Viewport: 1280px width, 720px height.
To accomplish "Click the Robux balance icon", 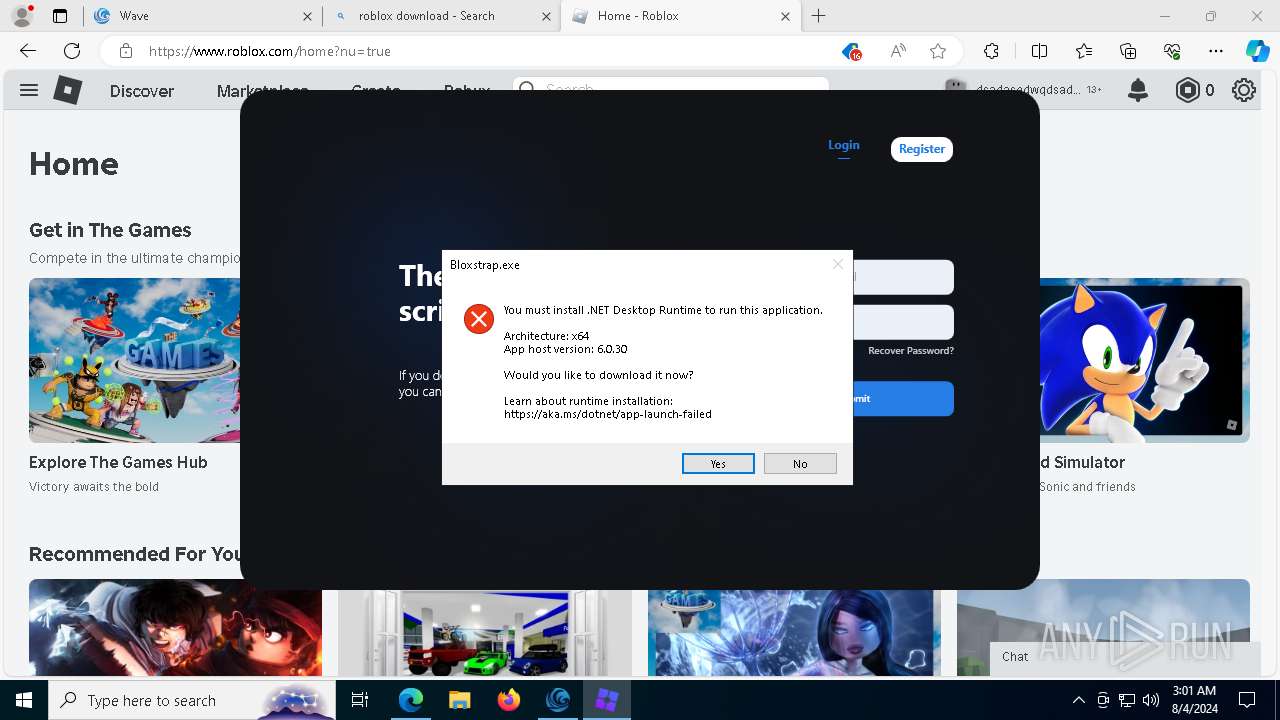I will click(1187, 90).
